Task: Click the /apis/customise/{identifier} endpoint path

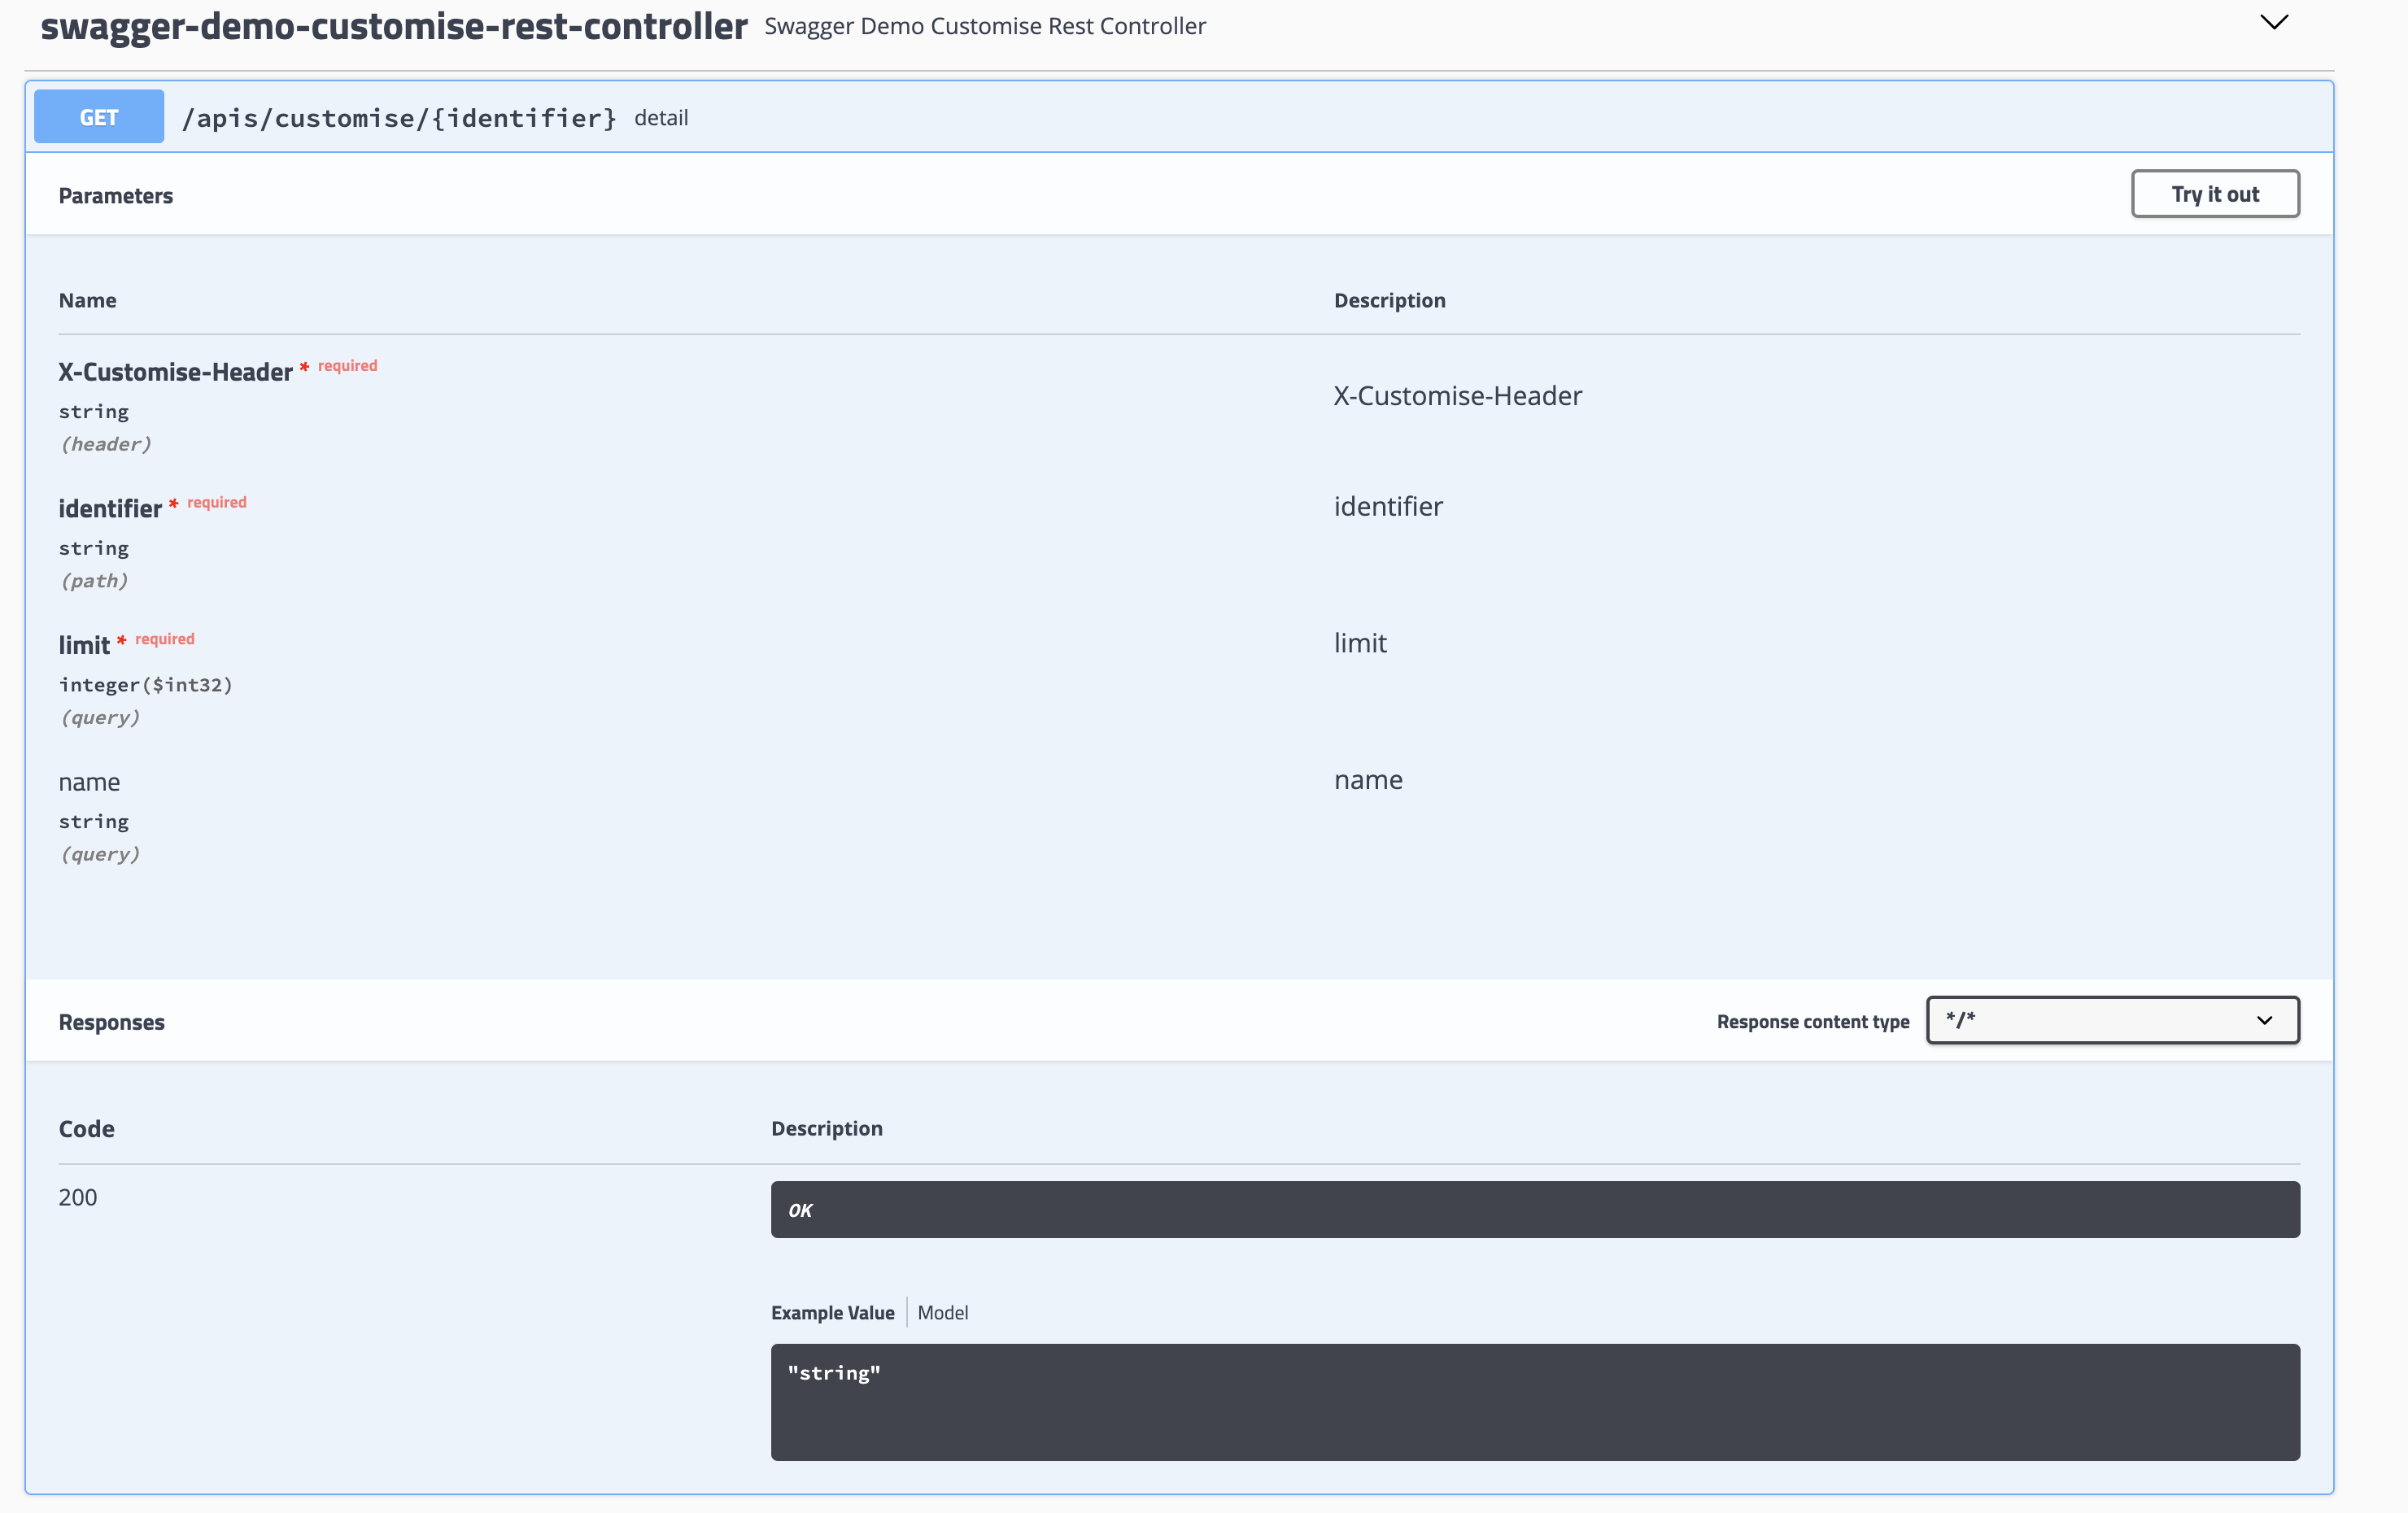Action: [399, 118]
